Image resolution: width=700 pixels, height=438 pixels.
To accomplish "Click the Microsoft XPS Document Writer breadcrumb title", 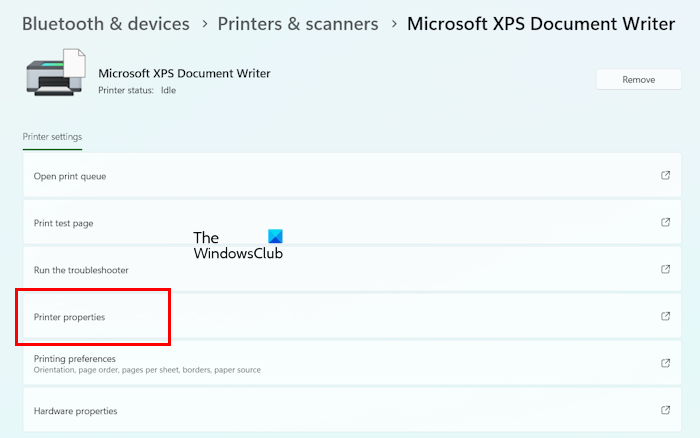I will pos(541,24).
